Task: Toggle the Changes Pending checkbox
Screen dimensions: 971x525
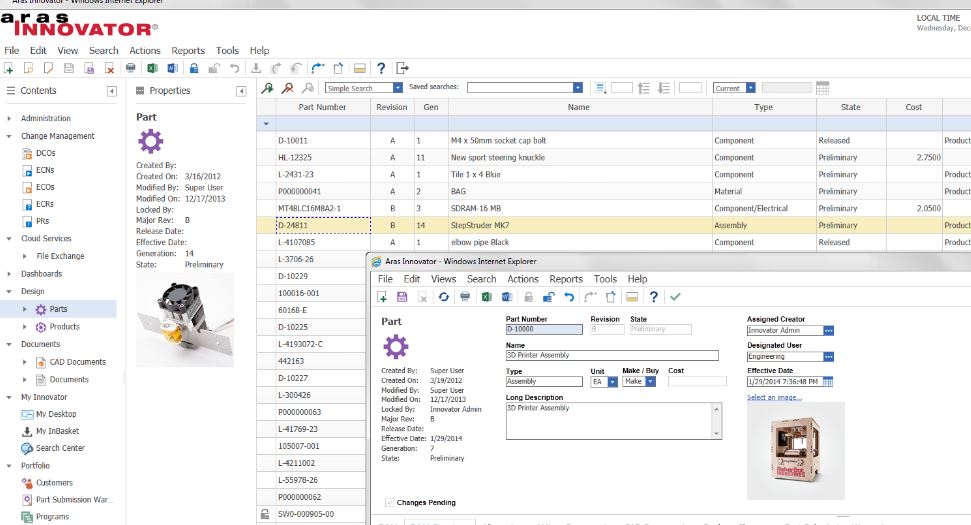Action: (389, 502)
